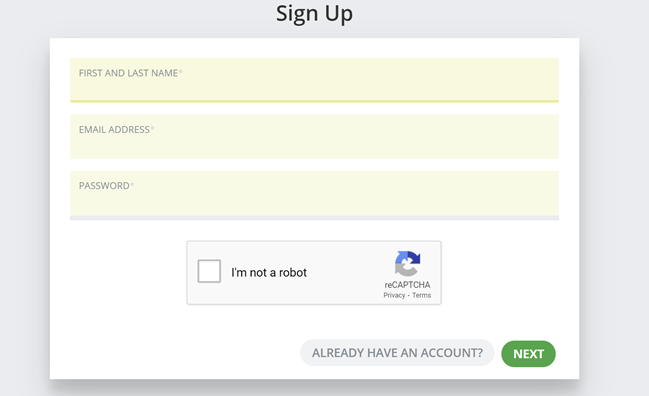
Task: Click the required asterisk beside PASSWORD
Action: pyautogui.click(x=132, y=184)
